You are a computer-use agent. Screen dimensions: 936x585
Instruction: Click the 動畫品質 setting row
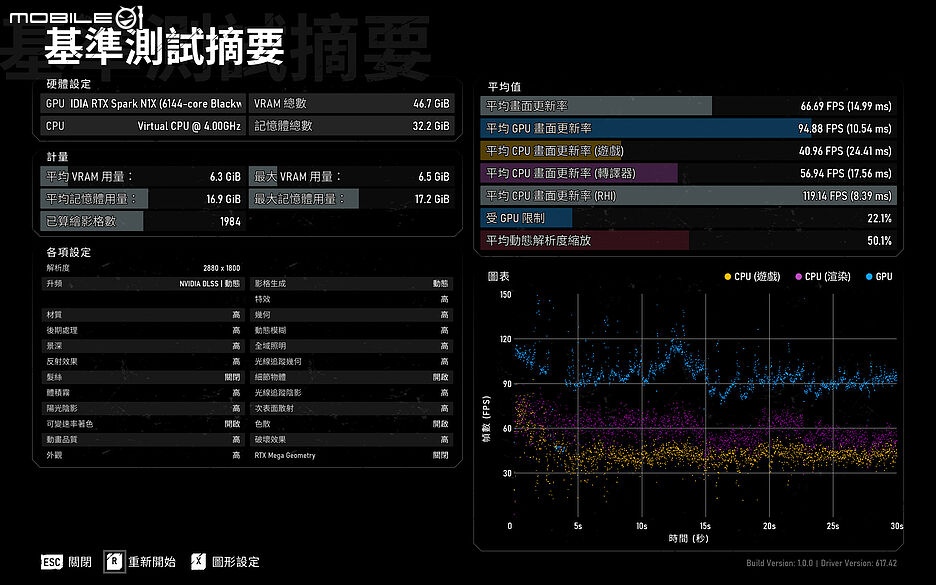[143, 439]
